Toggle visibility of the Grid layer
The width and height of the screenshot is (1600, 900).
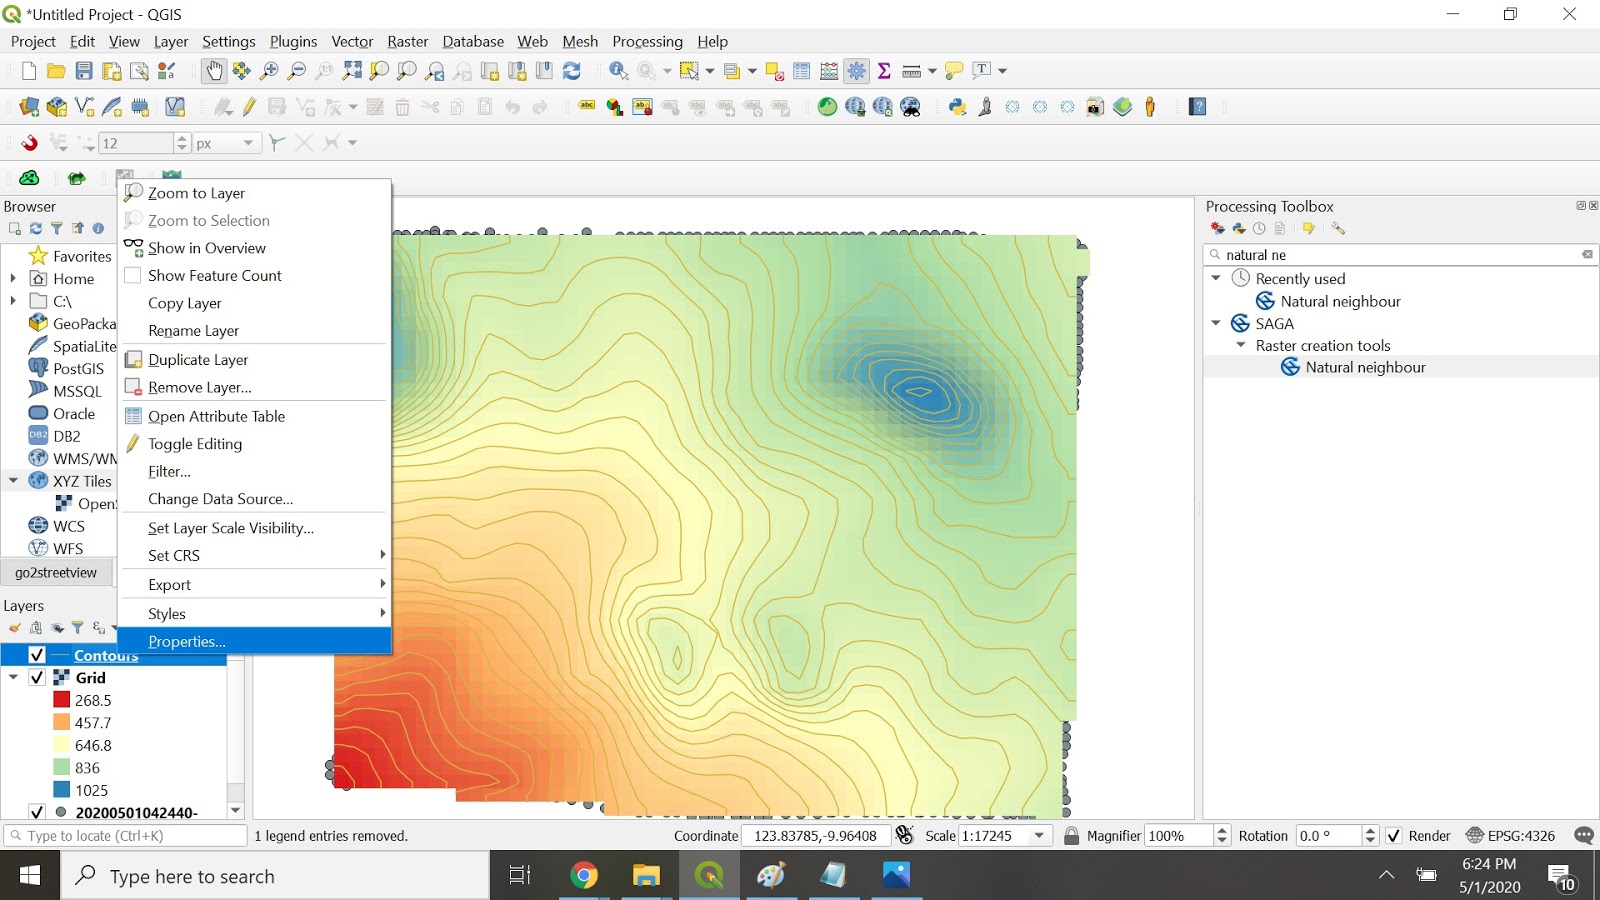click(x=37, y=677)
